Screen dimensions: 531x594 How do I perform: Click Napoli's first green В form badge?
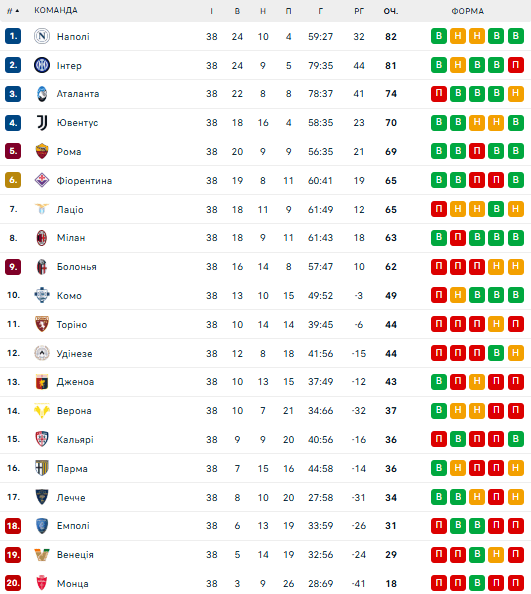[x=439, y=36]
